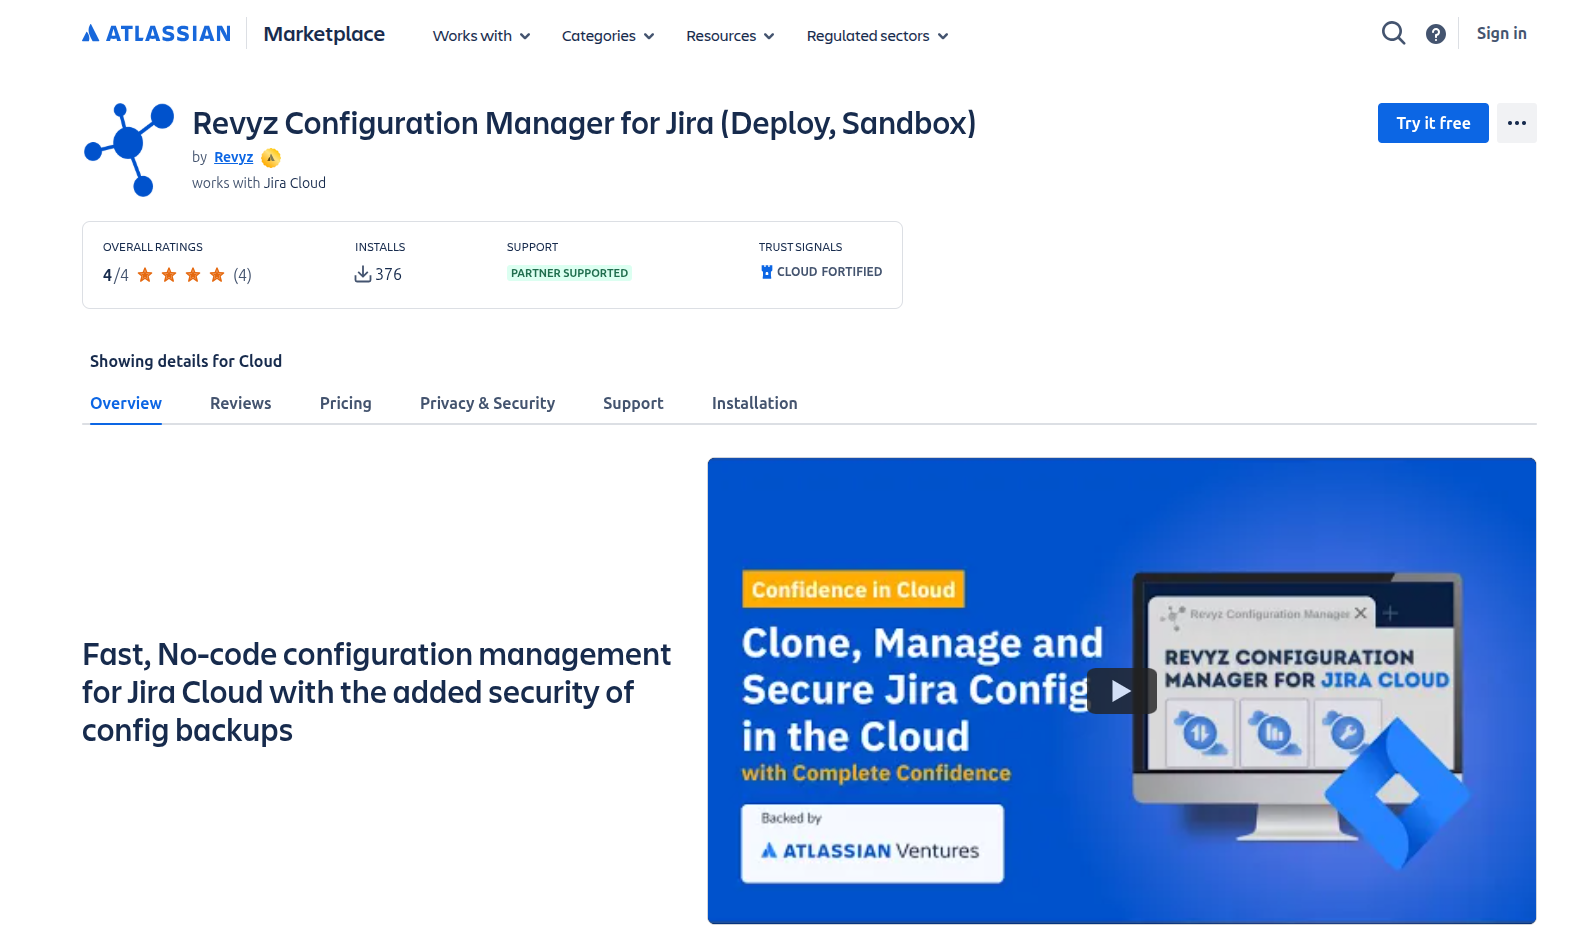
Task: Click the partner badge next to Revyz
Action: click(271, 158)
